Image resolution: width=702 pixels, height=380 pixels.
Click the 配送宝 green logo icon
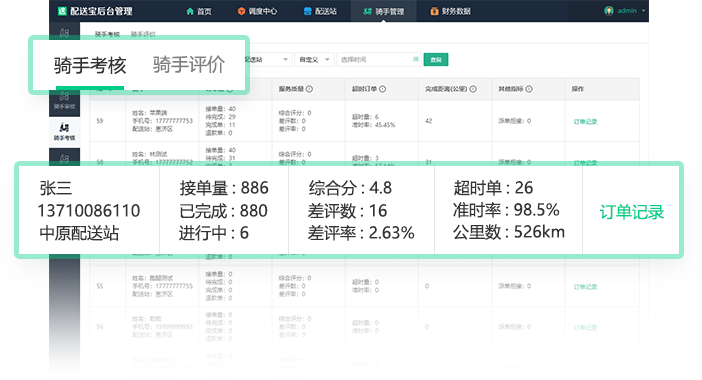point(62,11)
